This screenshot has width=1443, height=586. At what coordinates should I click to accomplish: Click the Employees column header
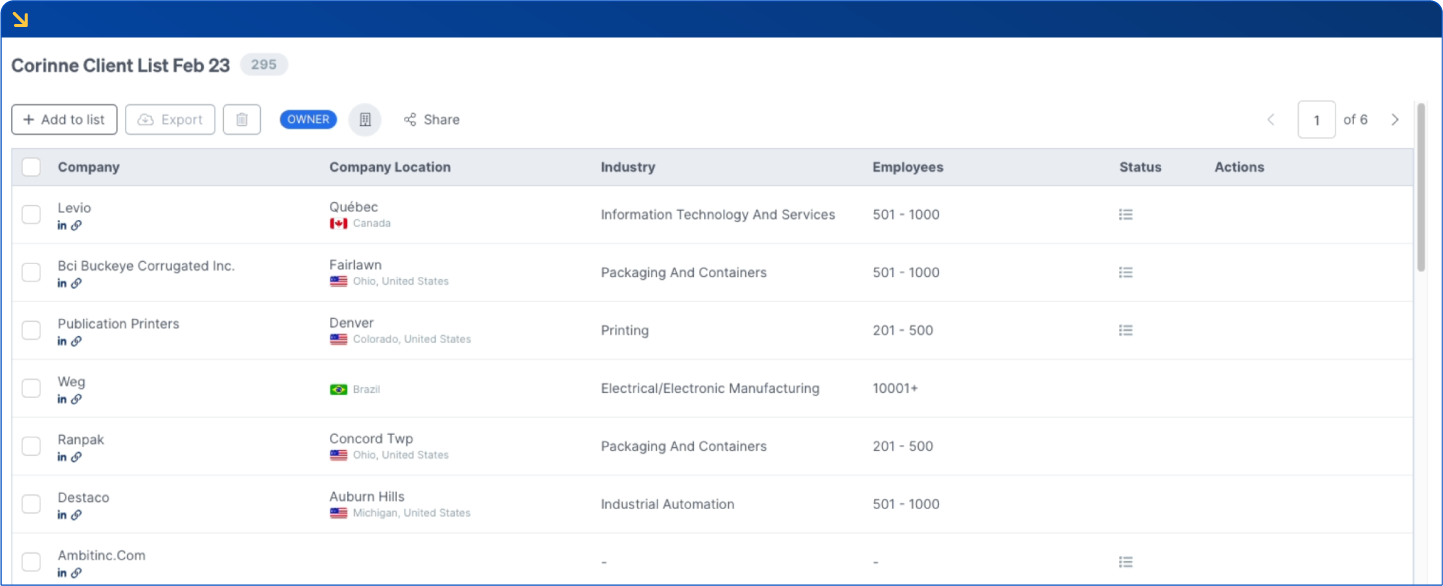coord(908,167)
